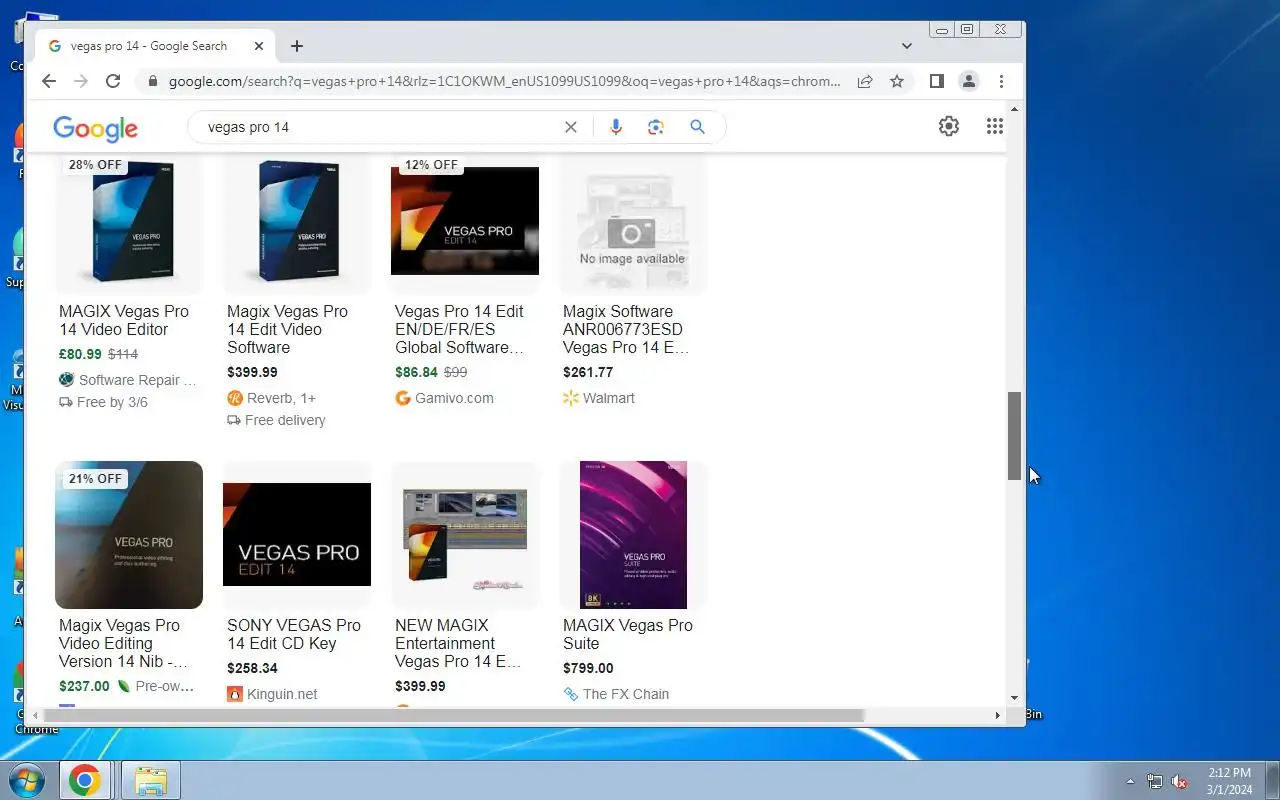Open the Chrome three-dot menu

point(1001,82)
